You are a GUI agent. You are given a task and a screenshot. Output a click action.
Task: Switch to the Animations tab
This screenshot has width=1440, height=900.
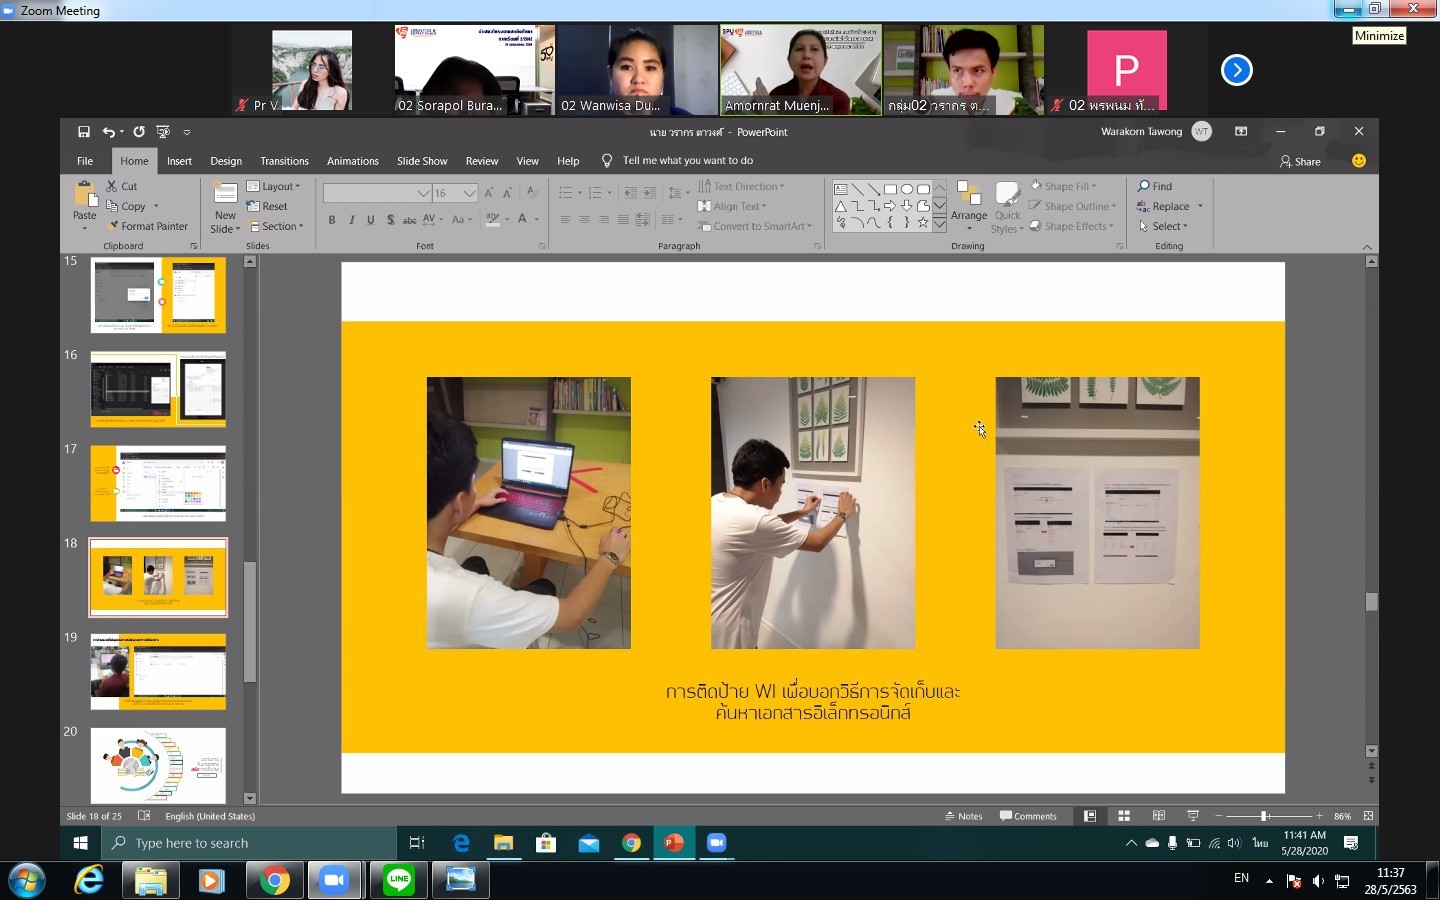(x=353, y=161)
